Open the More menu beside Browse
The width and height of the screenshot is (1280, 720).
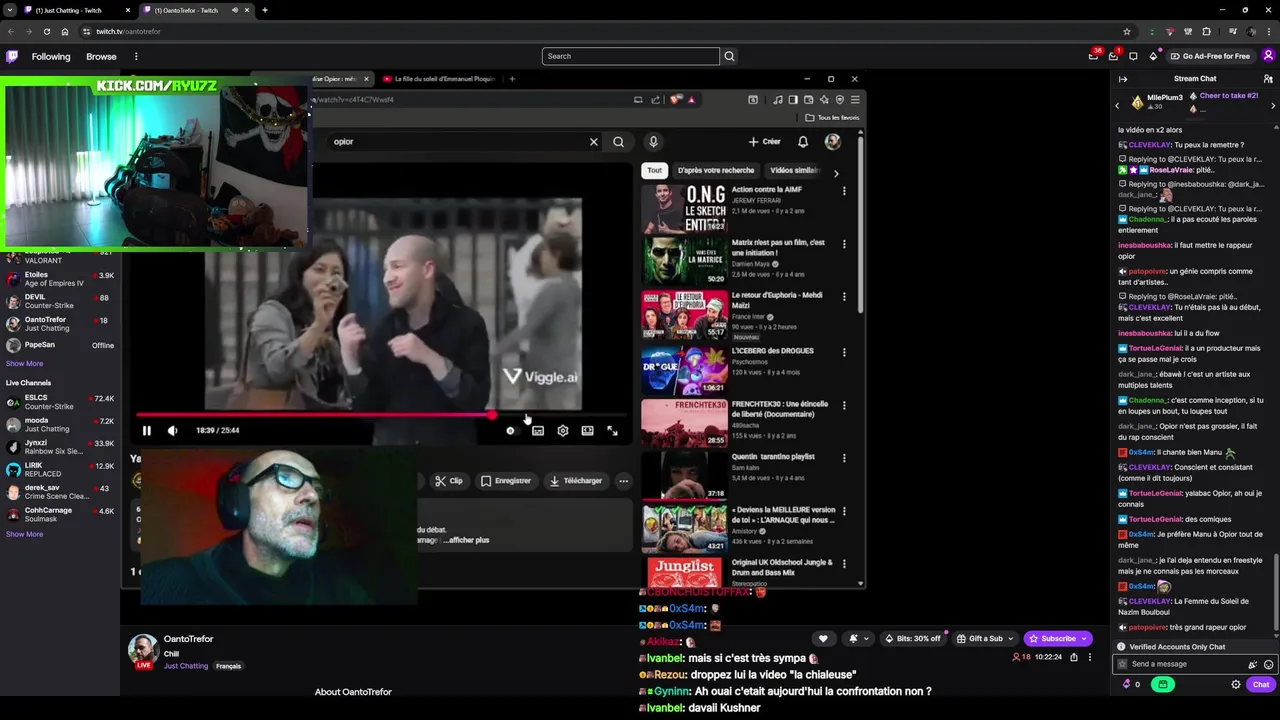136,56
